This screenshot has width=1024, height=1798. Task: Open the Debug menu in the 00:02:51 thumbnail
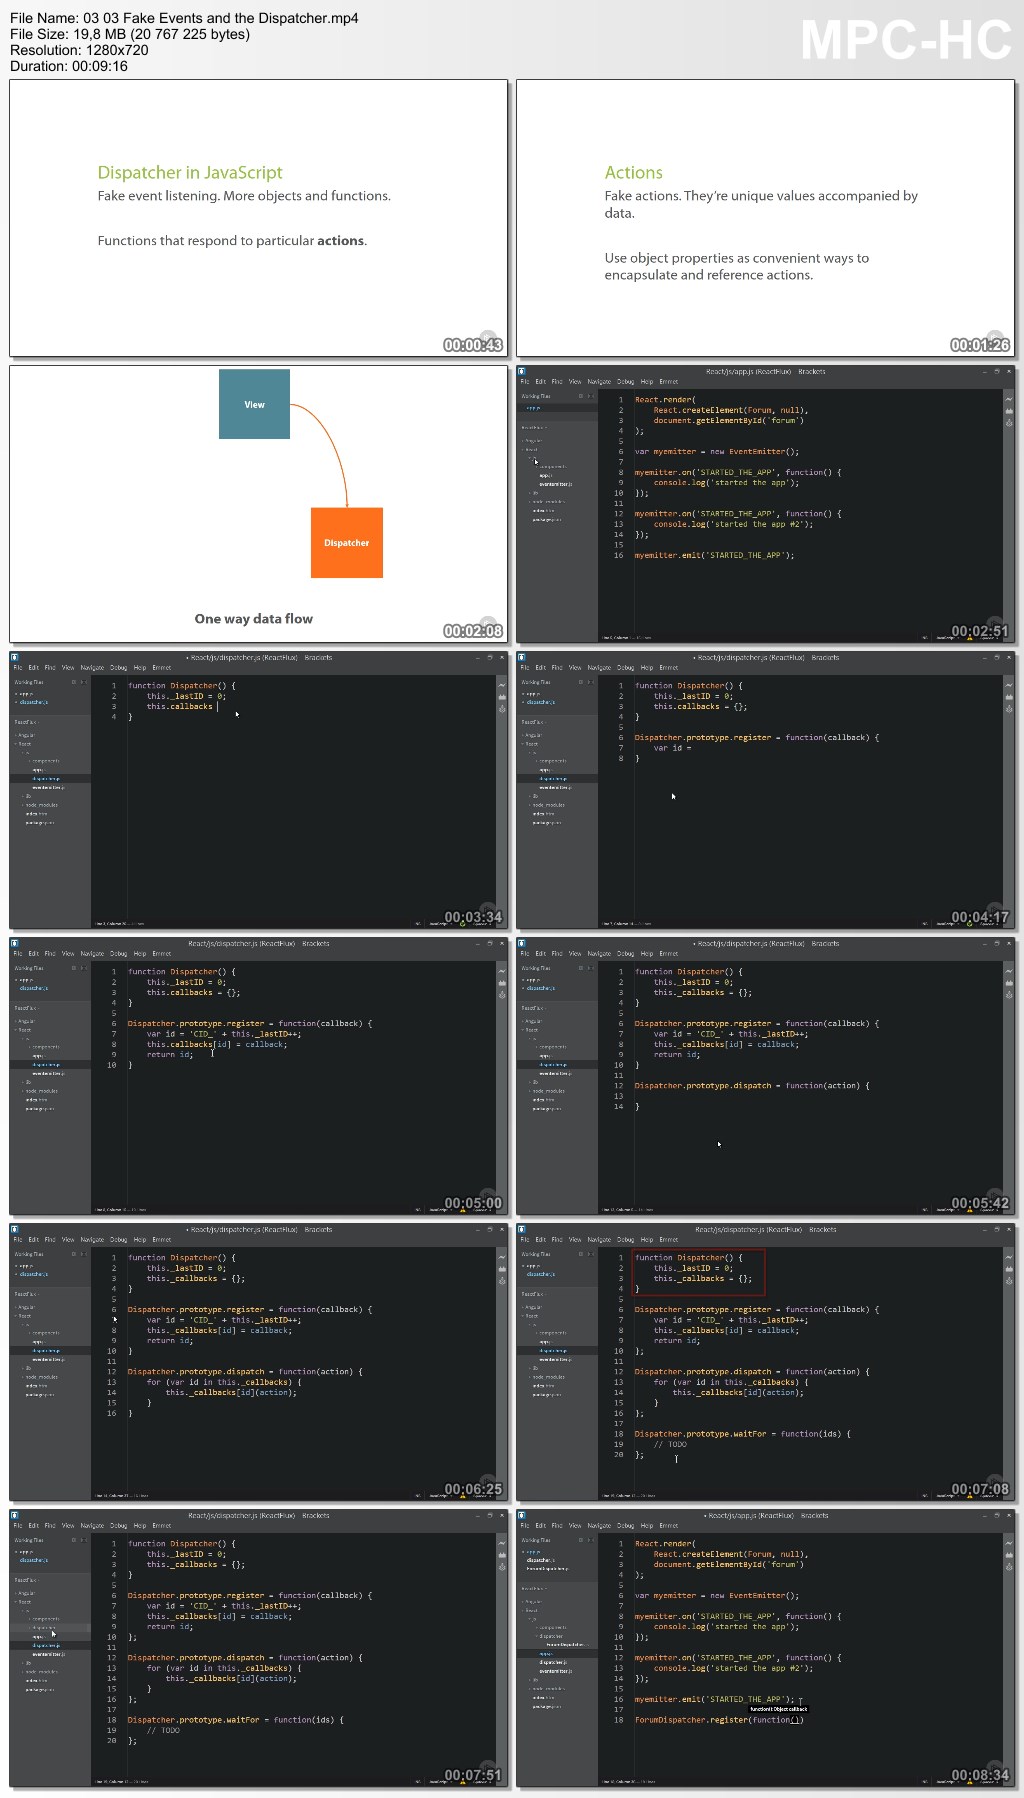click(x=625, y=382)
